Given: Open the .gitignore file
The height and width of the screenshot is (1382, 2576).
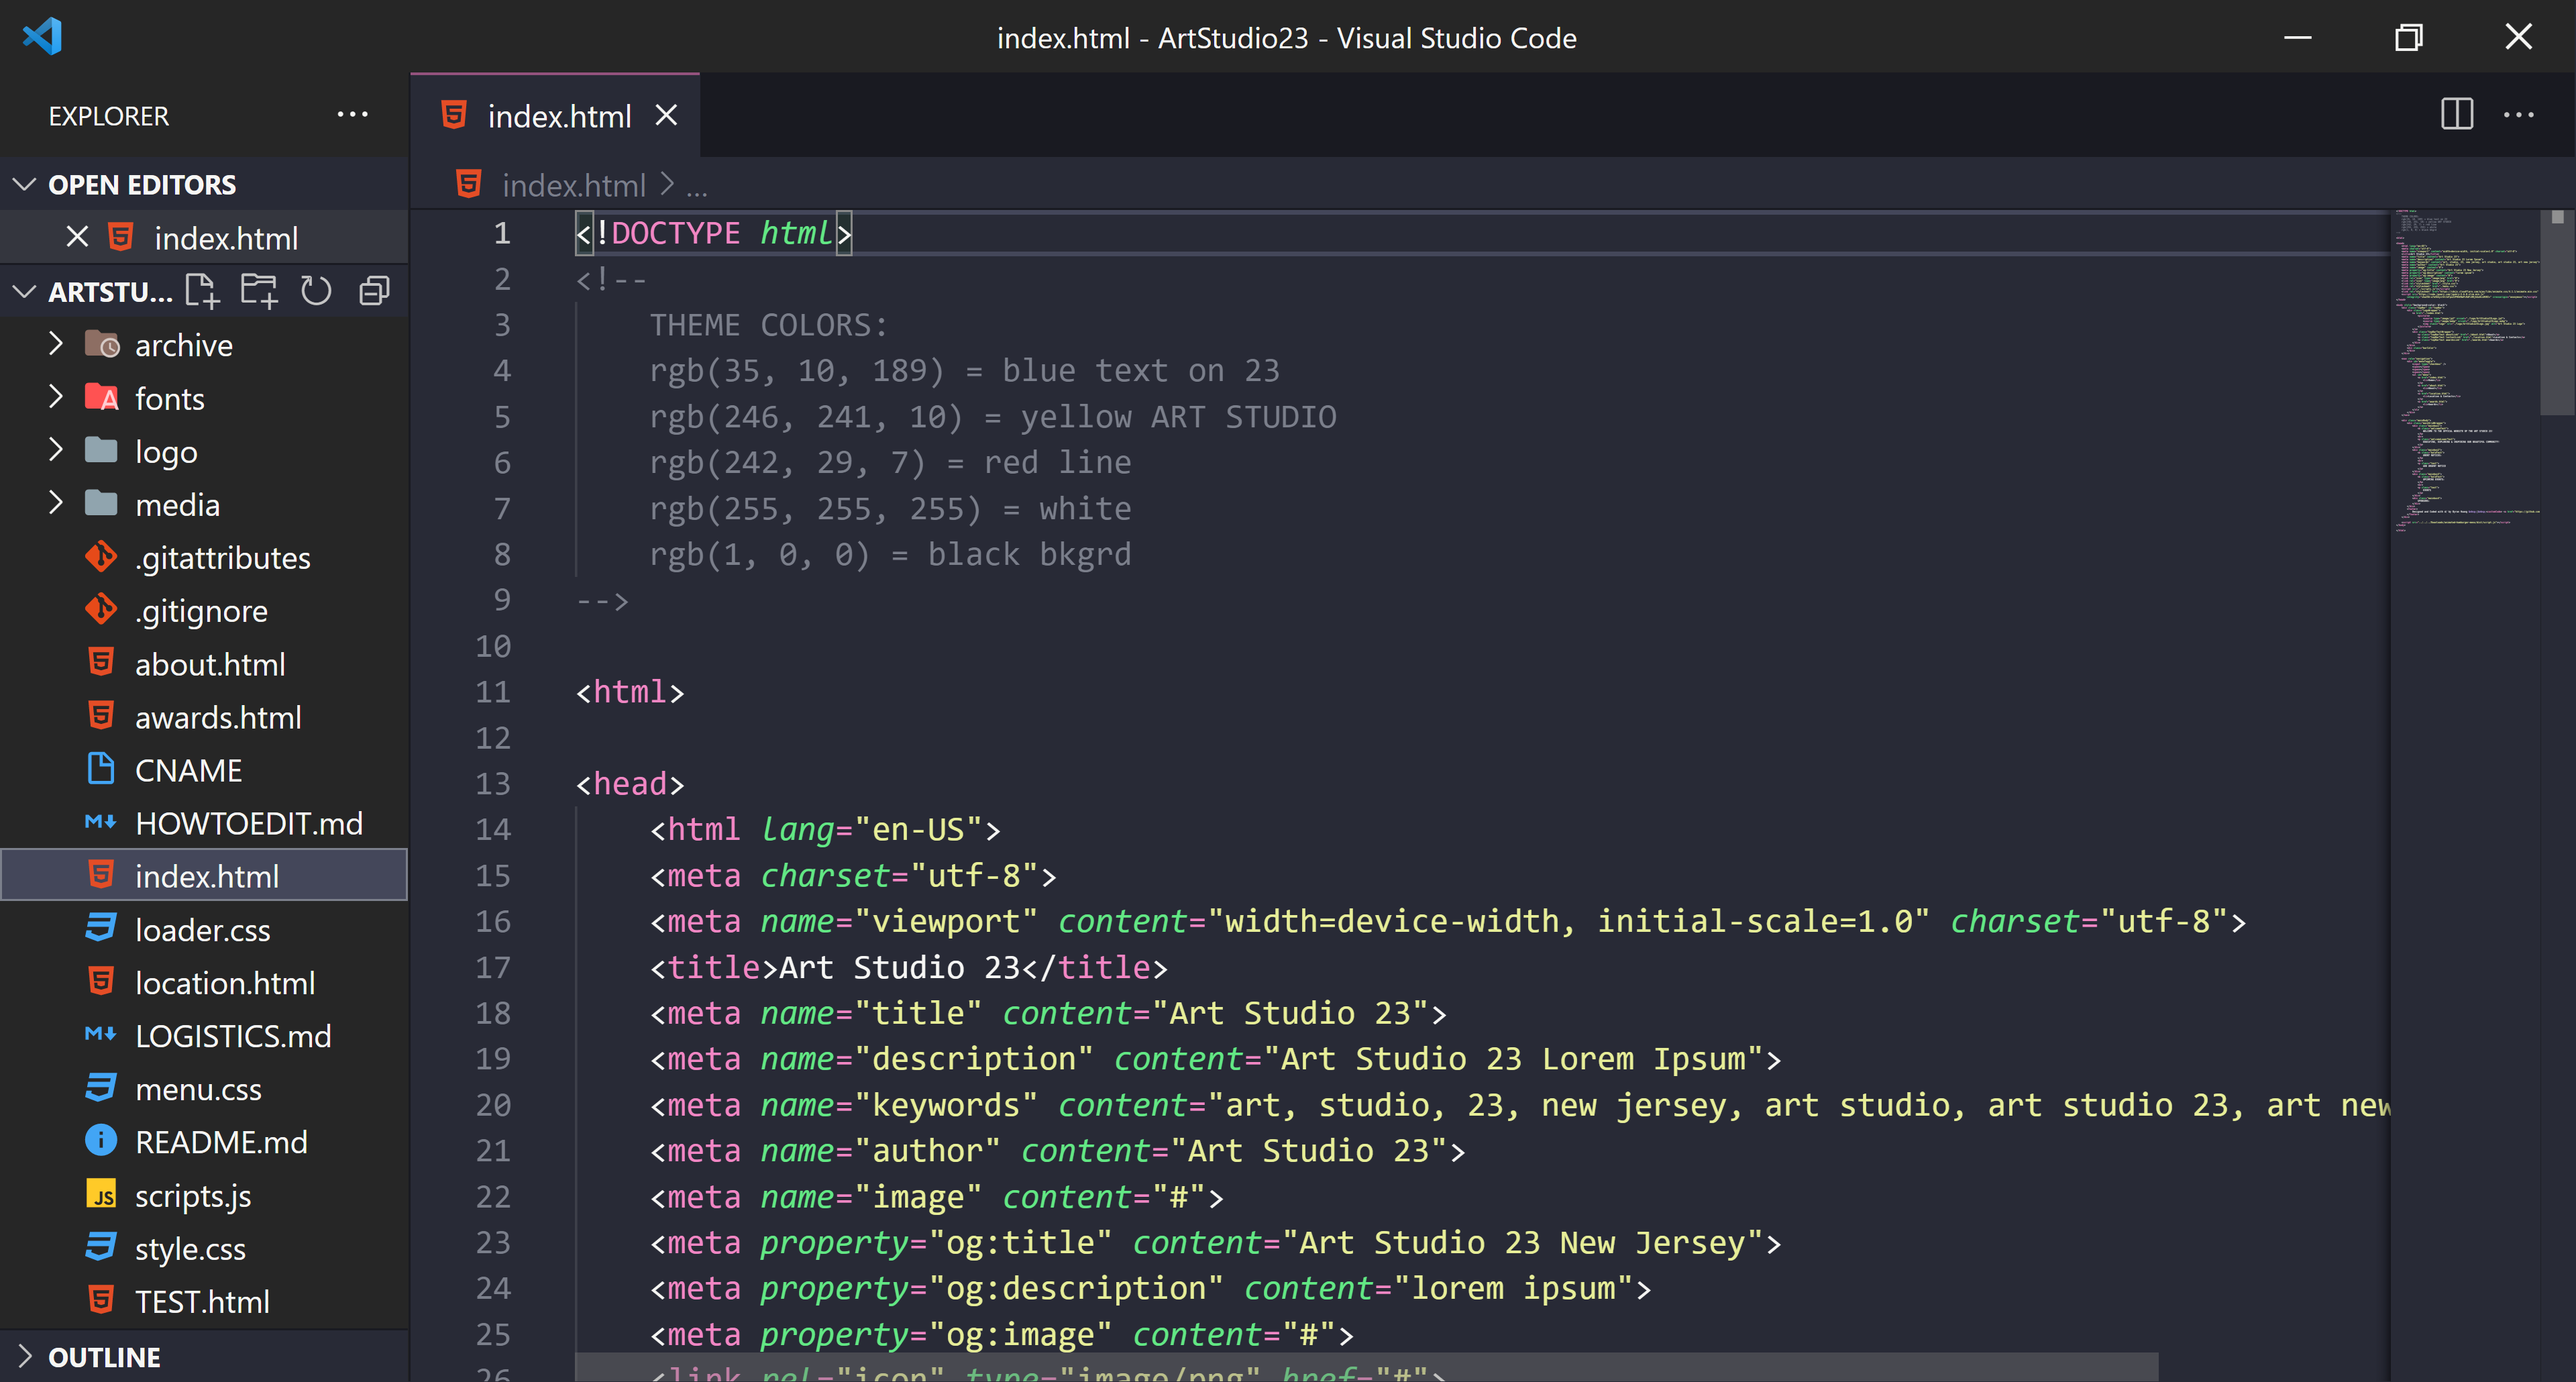Looking at the screenshot, I should pyautogui.click(x=204, y=611).
